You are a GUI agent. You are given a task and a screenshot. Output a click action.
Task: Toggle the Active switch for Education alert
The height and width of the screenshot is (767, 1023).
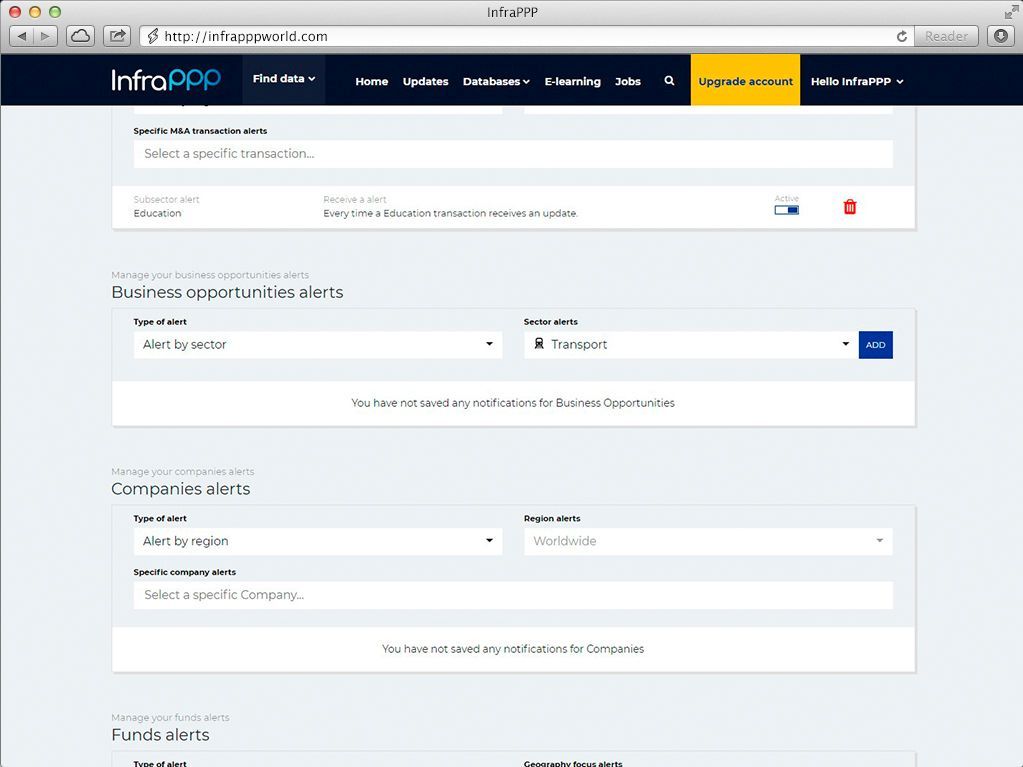[x=787, y=210]
